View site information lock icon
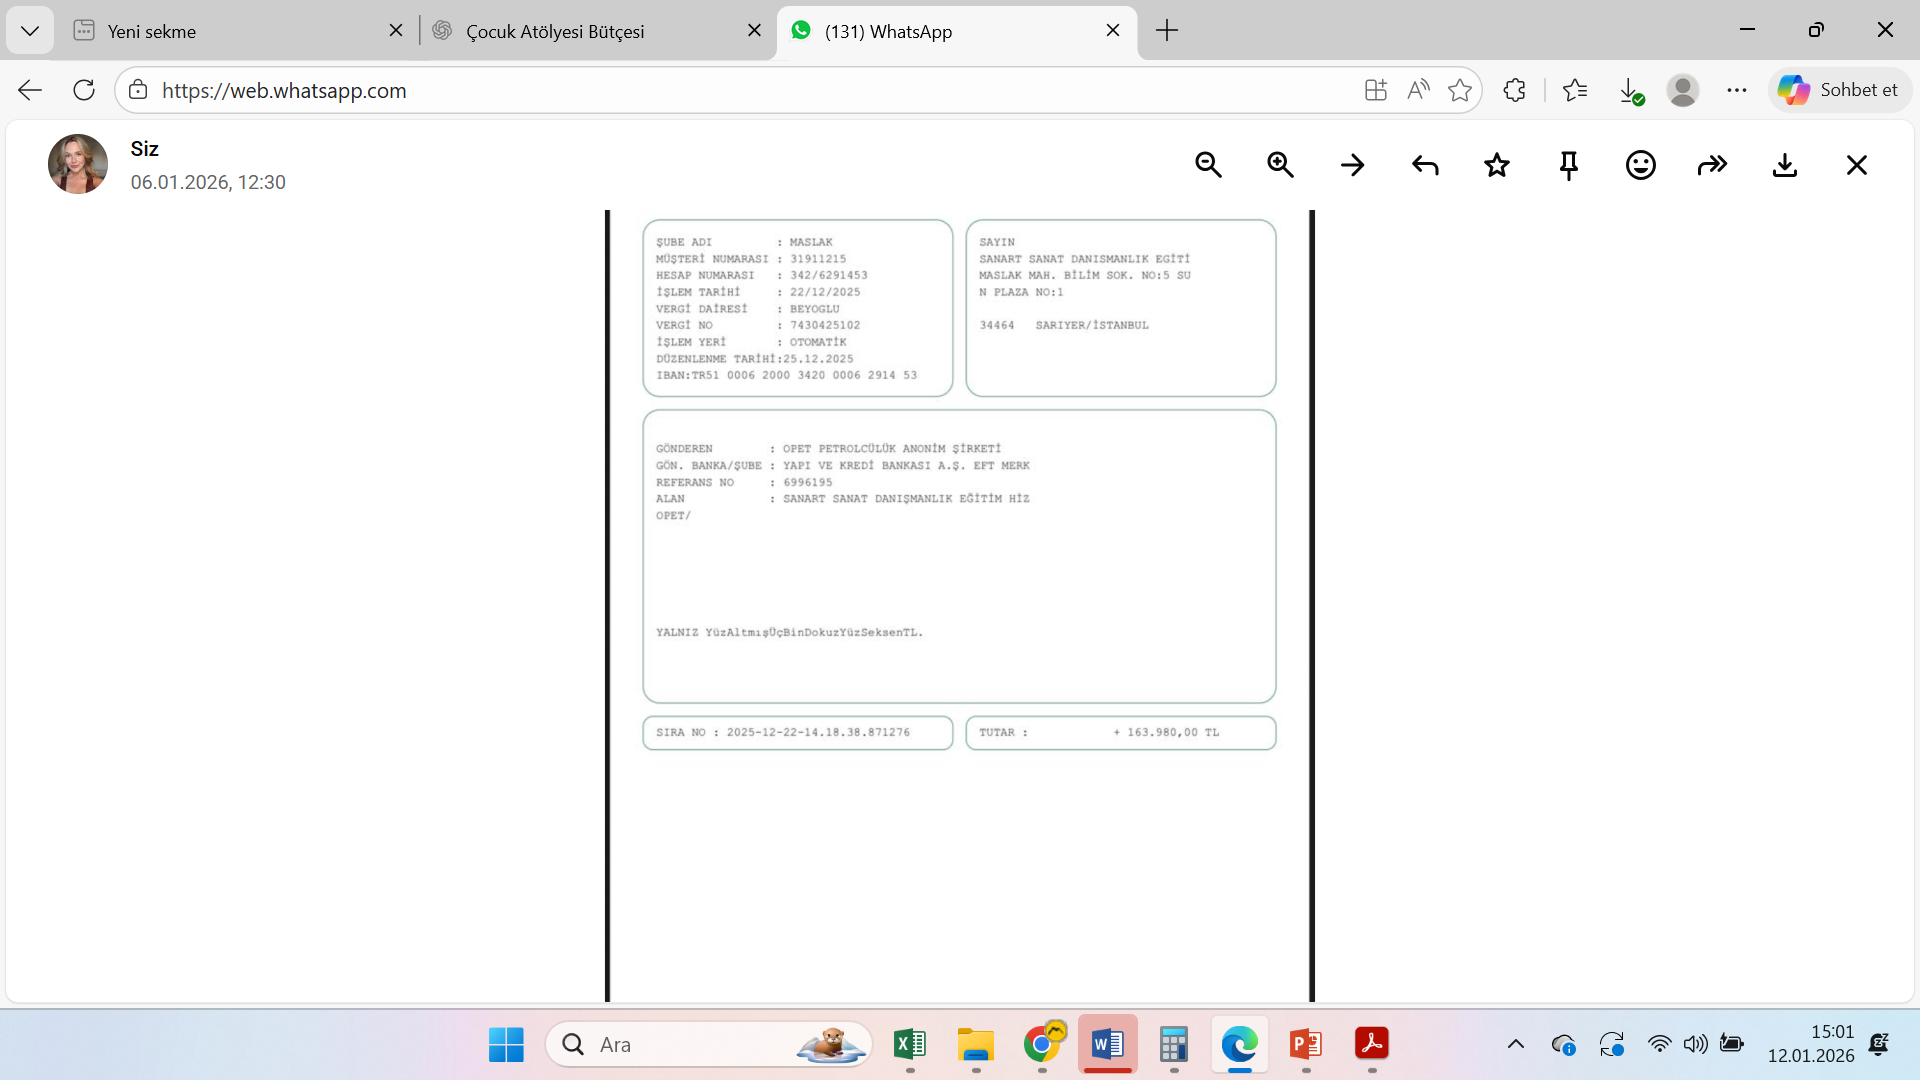Screen dimensions: 1920x1080 point(138,90)
